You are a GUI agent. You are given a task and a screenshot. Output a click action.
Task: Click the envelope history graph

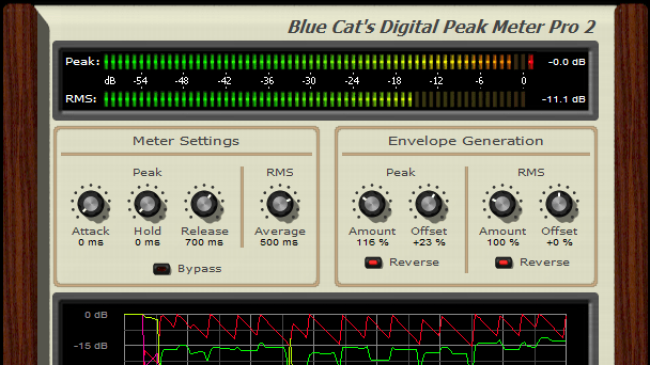[345, 339]
